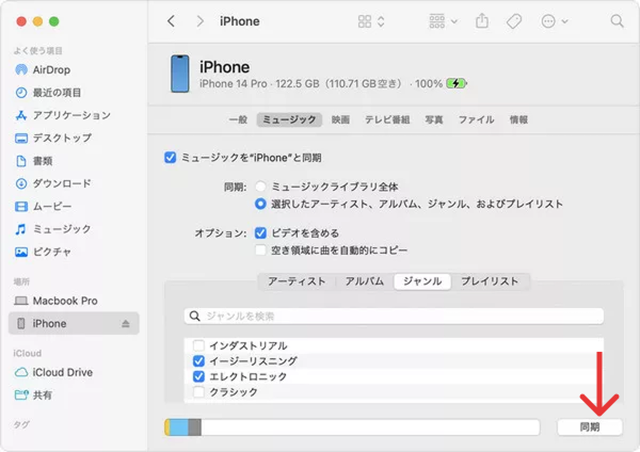Open 書類 folder in the sidebar

point(33,161)
